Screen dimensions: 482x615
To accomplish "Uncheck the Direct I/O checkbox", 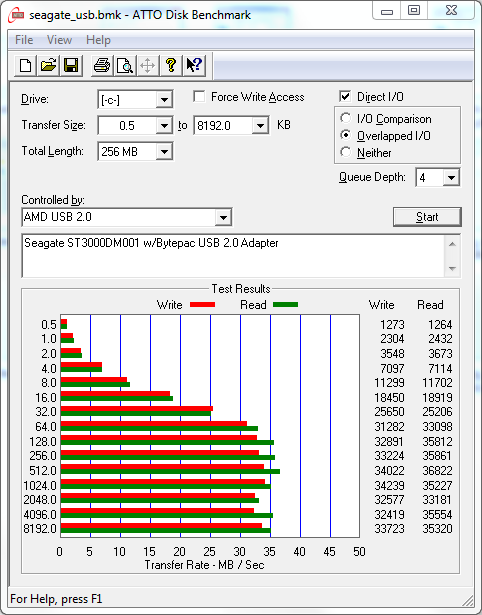I will click(x=345, y=96).
